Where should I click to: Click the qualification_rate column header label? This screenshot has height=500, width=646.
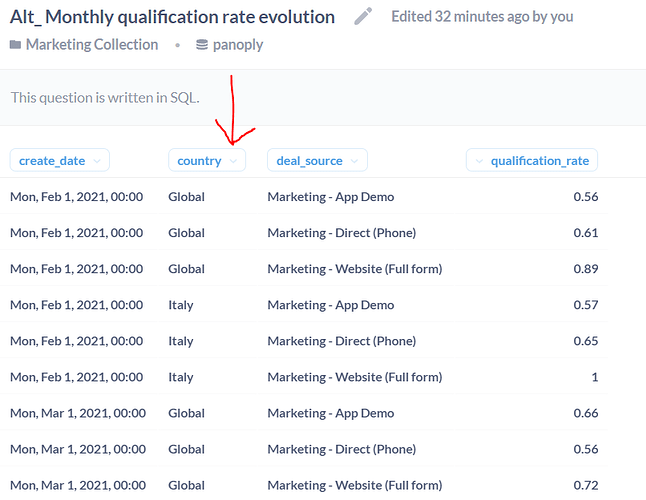click(540, 161)
